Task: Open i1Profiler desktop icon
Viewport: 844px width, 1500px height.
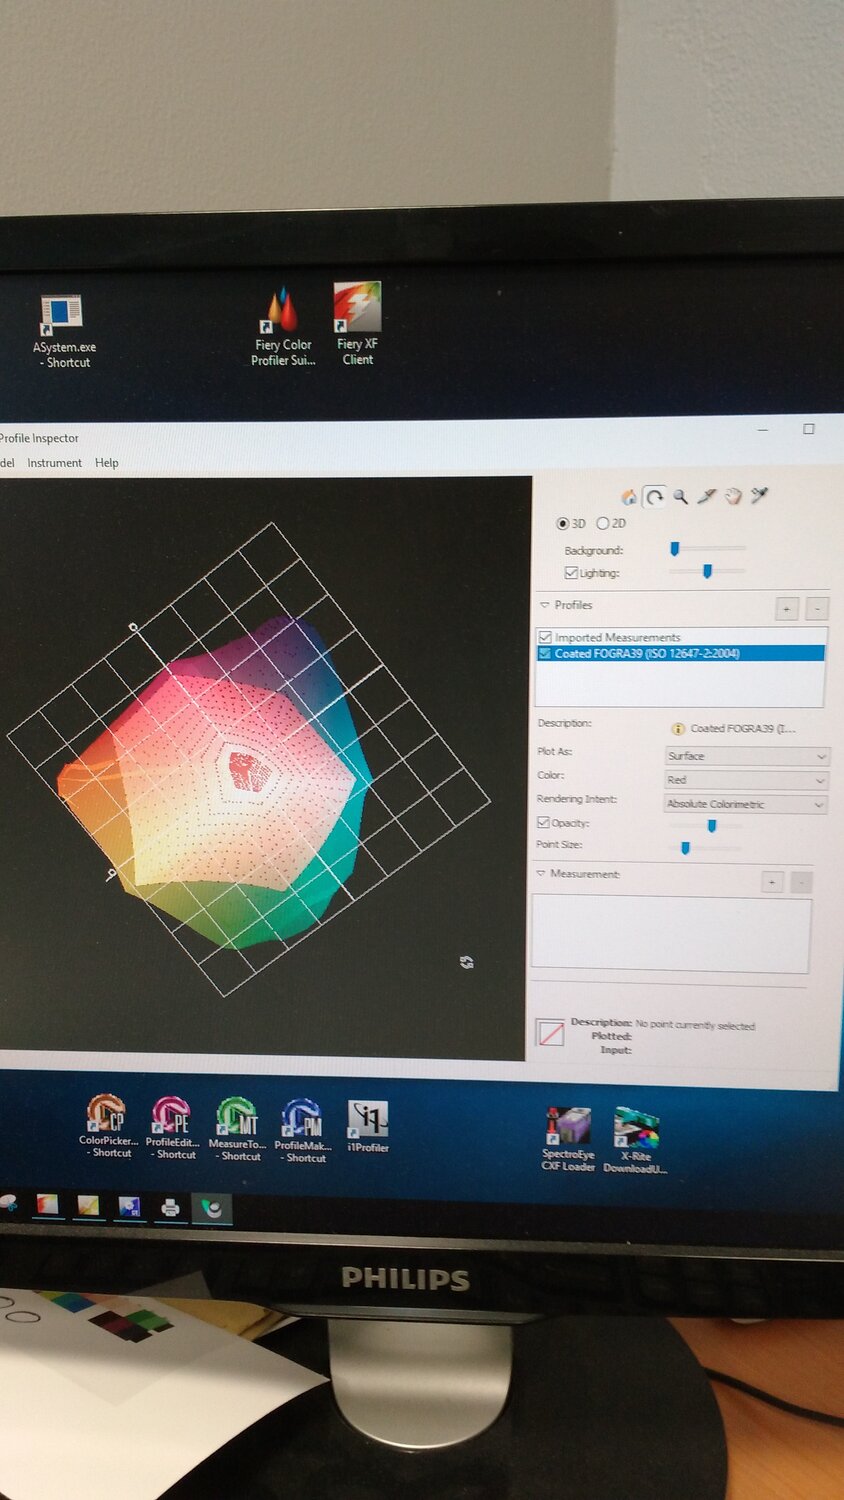Action: point(367,1127)
